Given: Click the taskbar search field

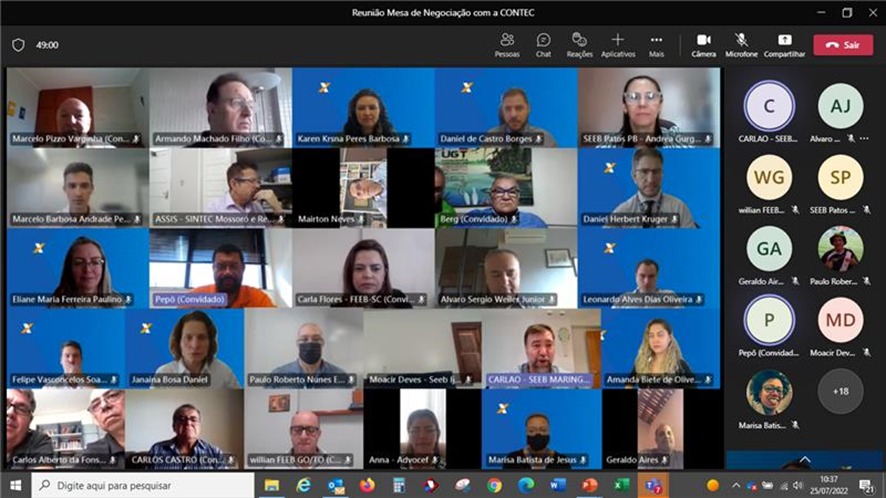Looking at the screenshot, I should point(142,486).
